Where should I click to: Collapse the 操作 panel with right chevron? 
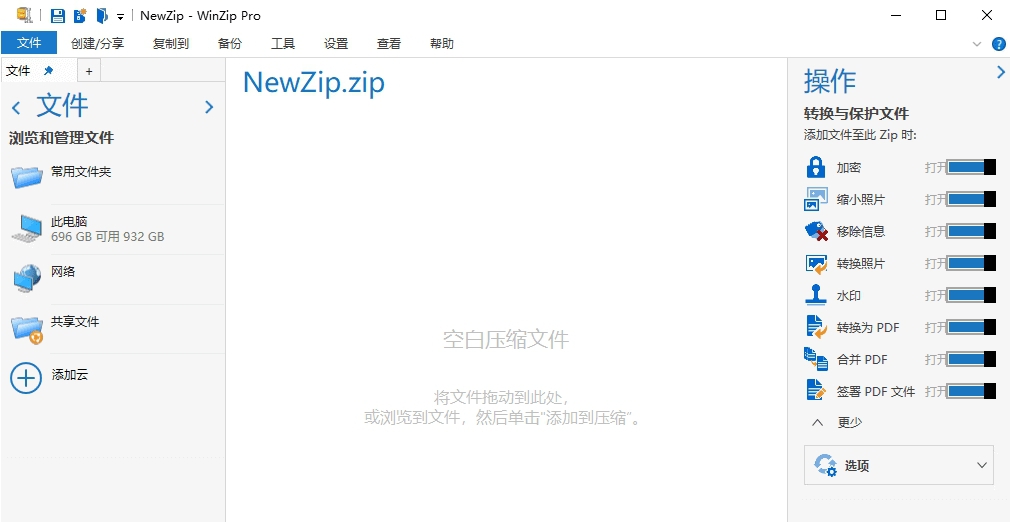click(x=1001, y=71)
